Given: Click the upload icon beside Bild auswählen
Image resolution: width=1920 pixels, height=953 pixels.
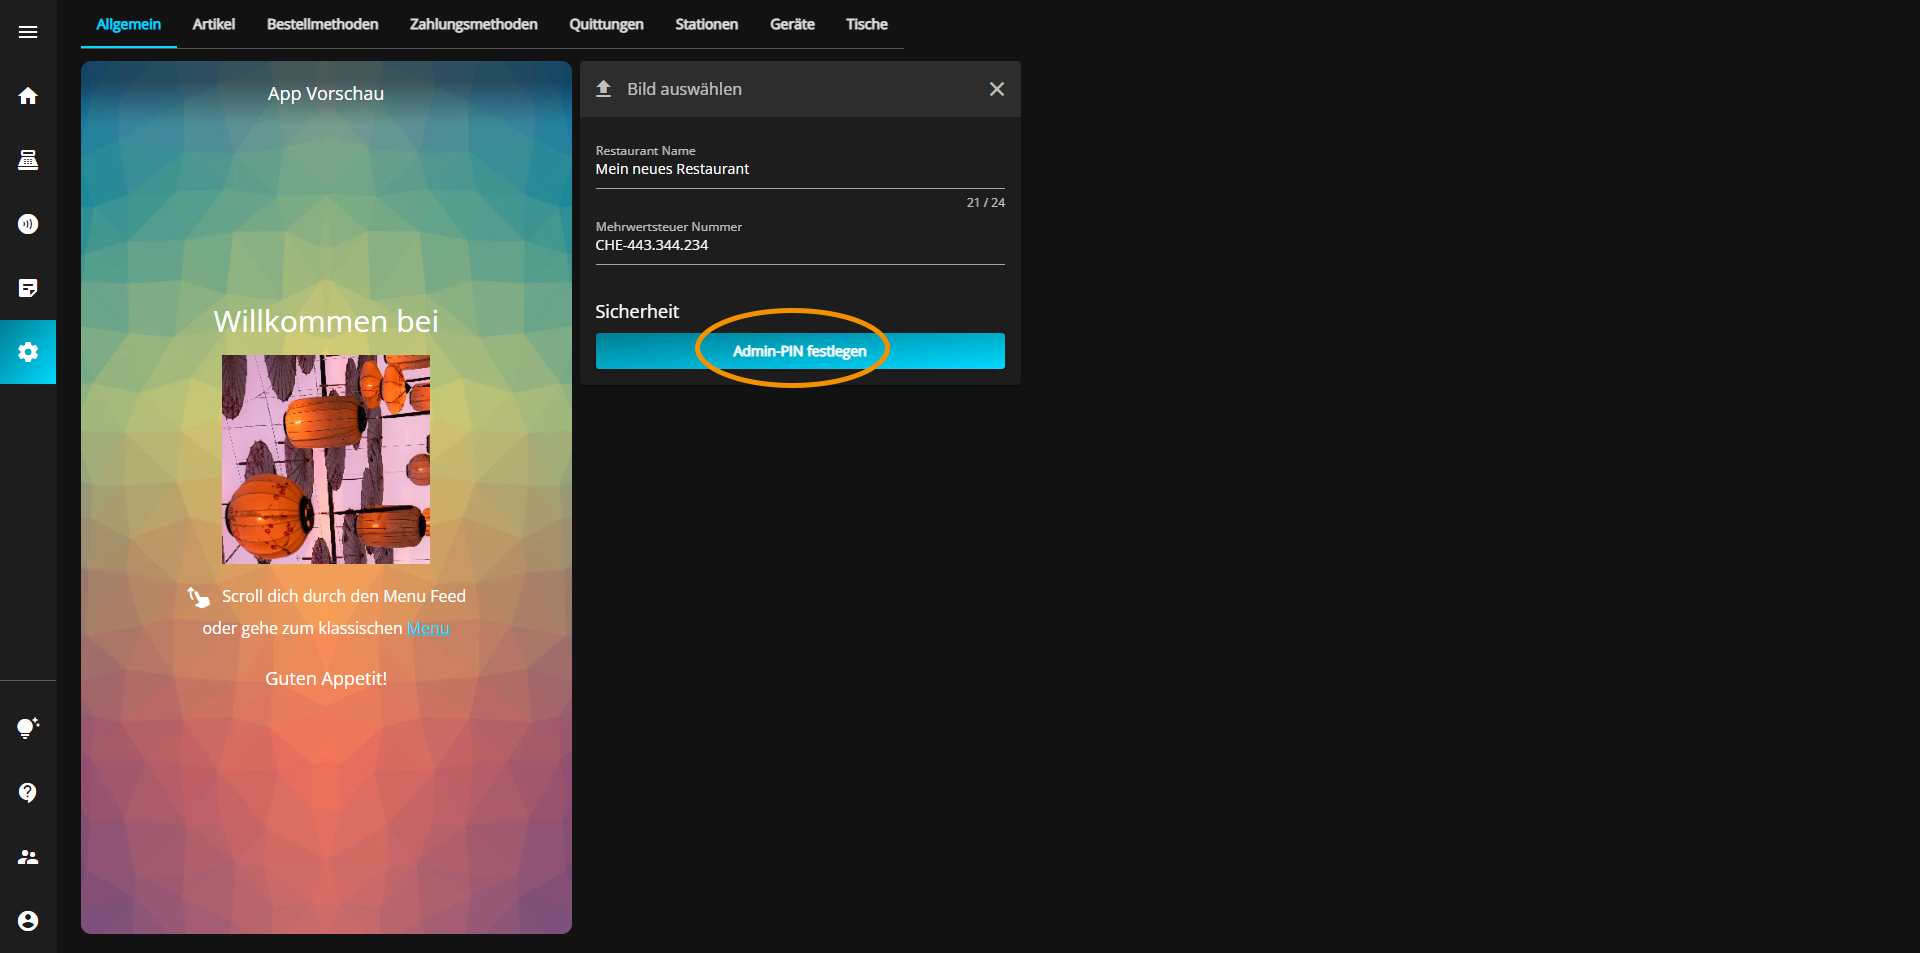Looking at the screenshot, I should pos(604,89).
